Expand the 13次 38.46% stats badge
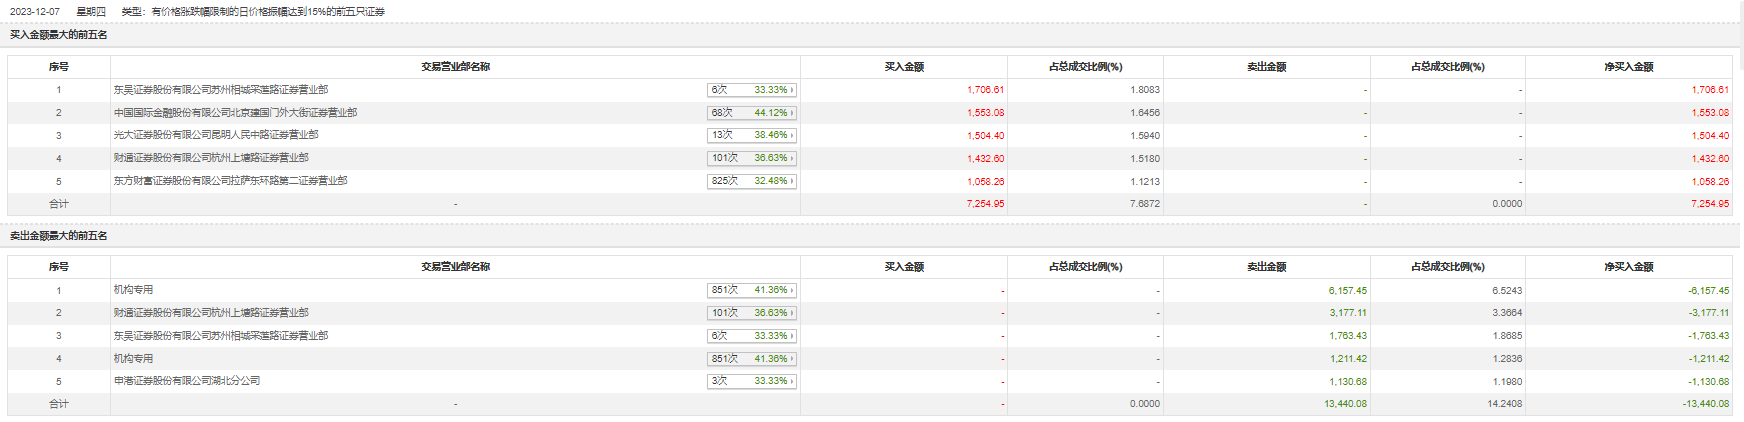Screen dimensions: 1744x422 (x=751, y=135)
